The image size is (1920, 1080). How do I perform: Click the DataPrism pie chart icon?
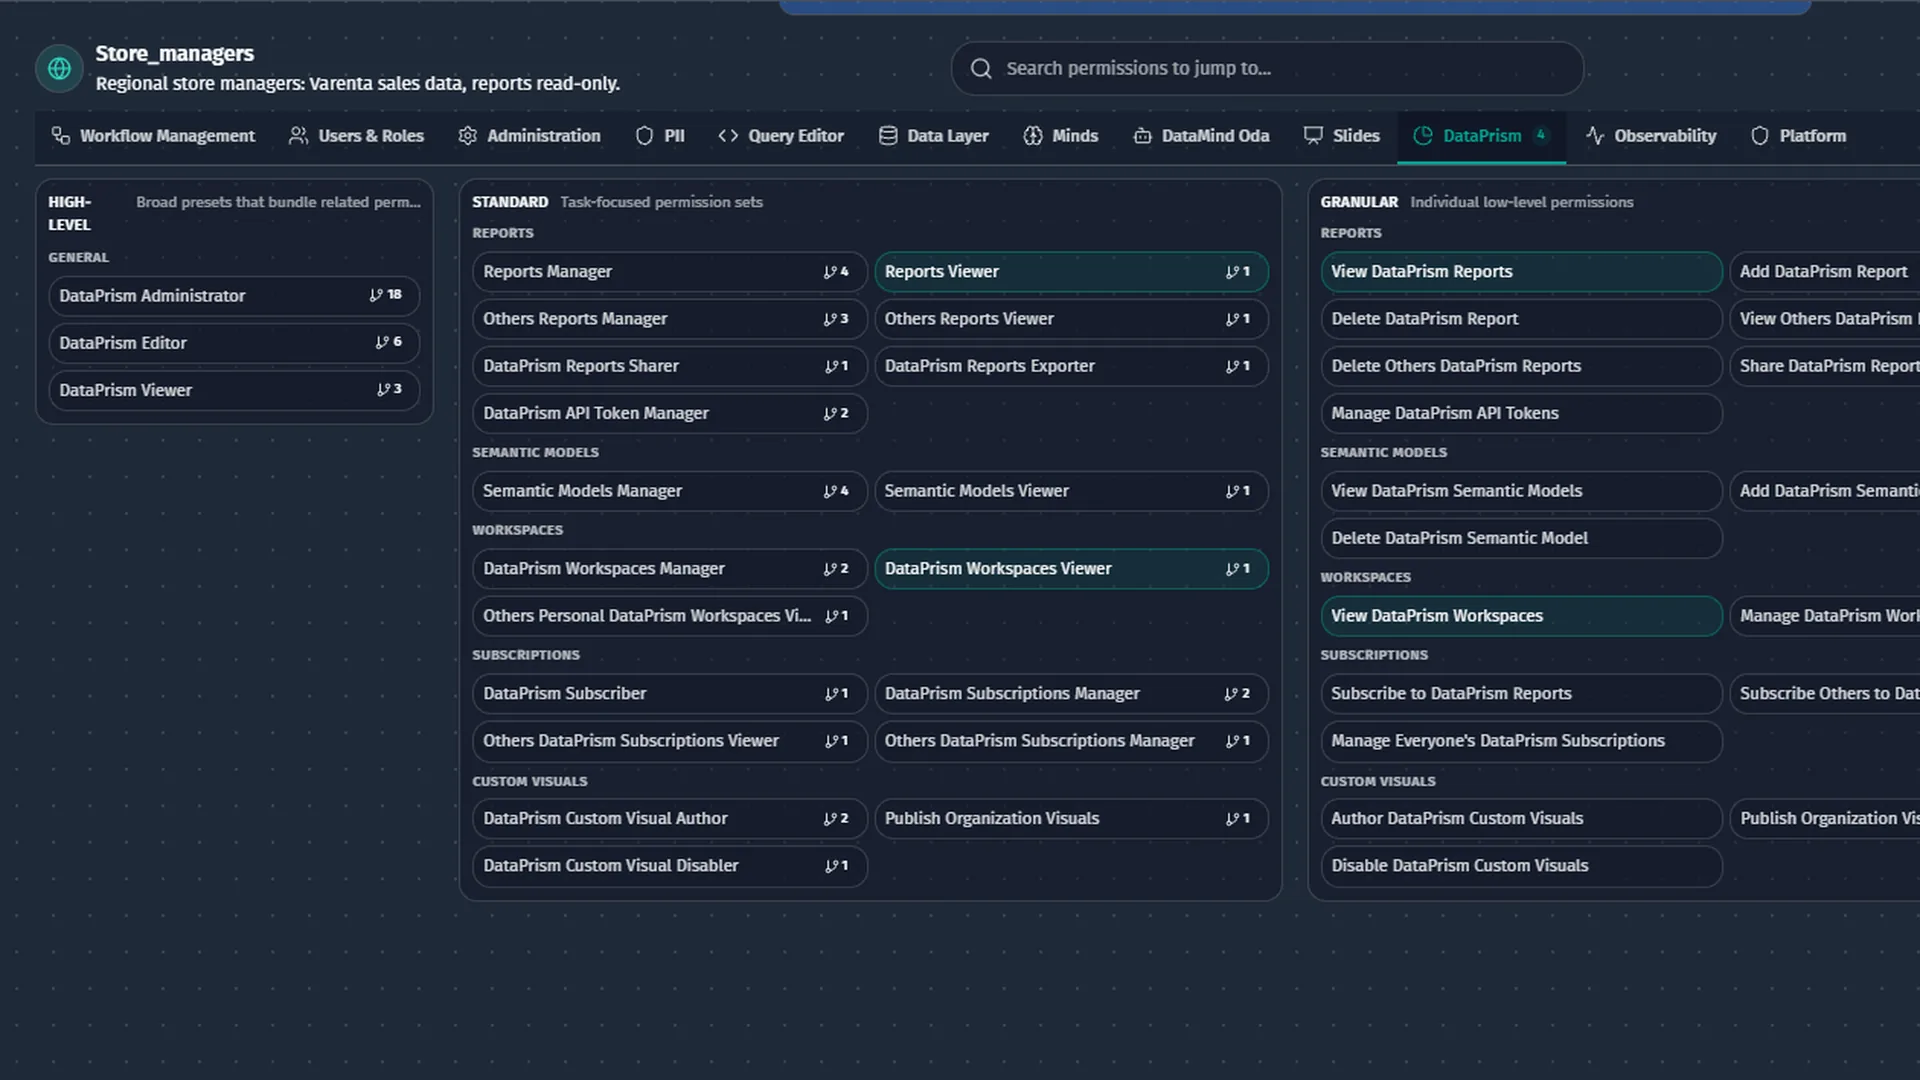point(1423,135)
